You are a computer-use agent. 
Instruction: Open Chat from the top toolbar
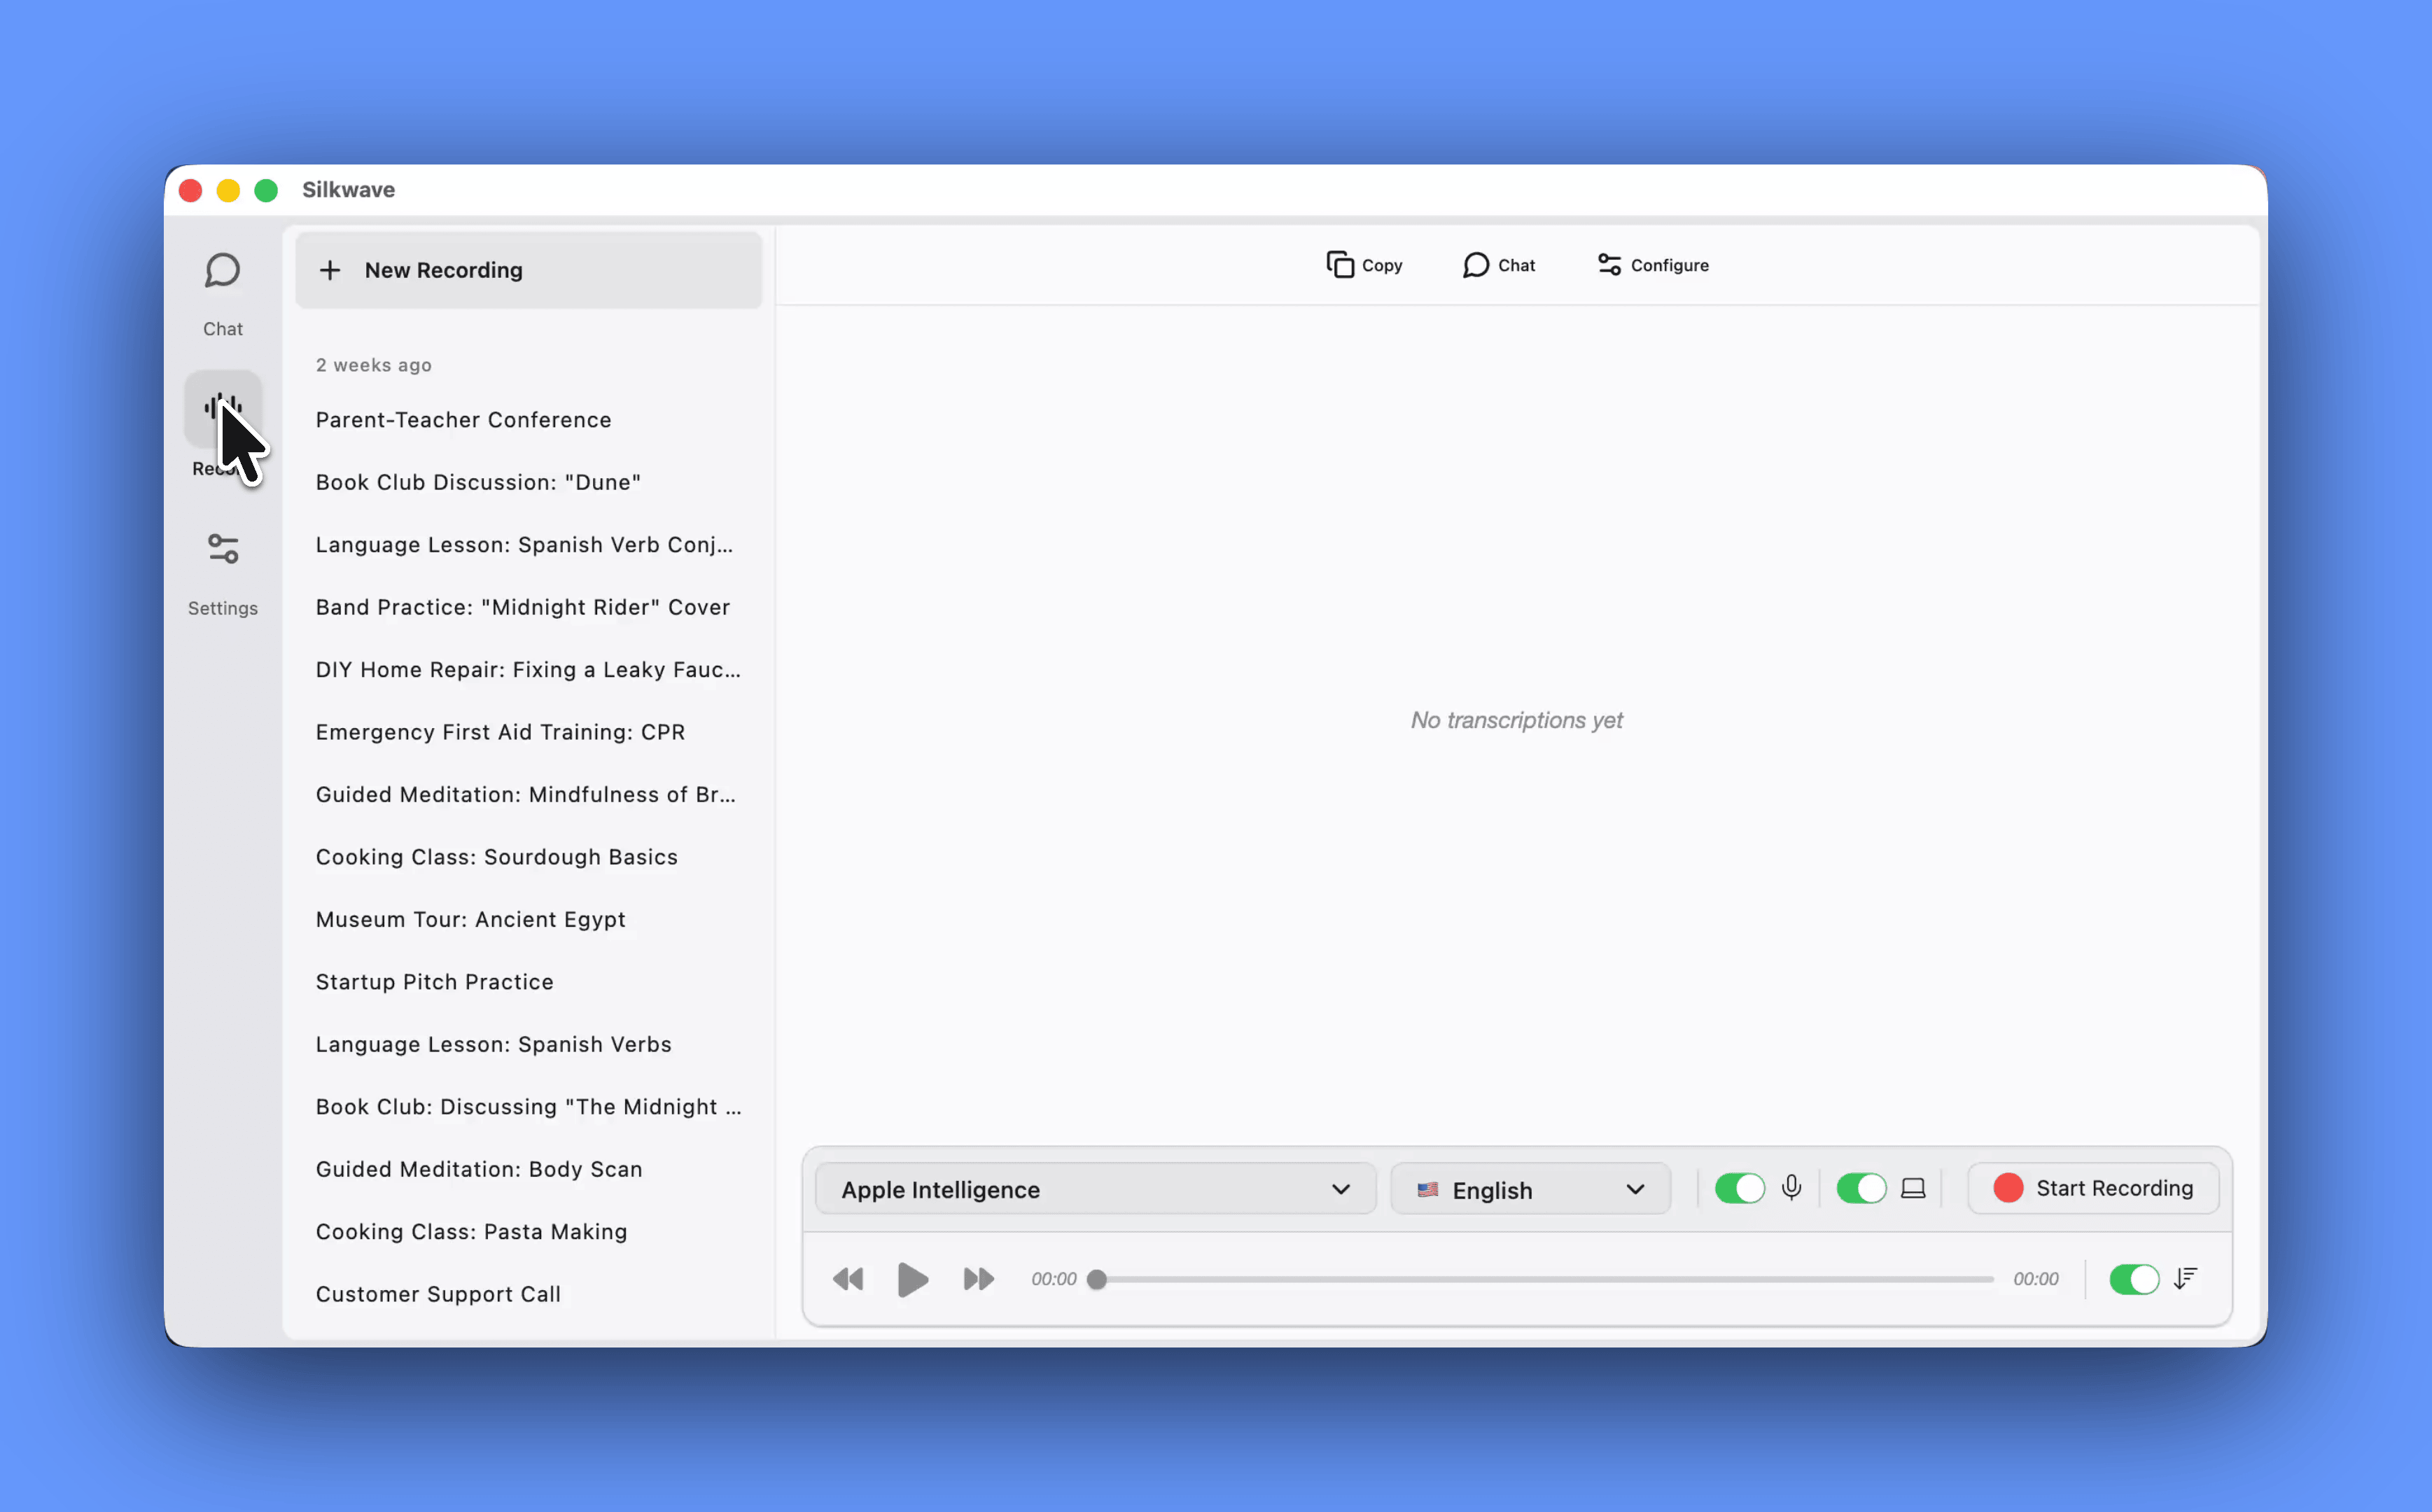1498,265
